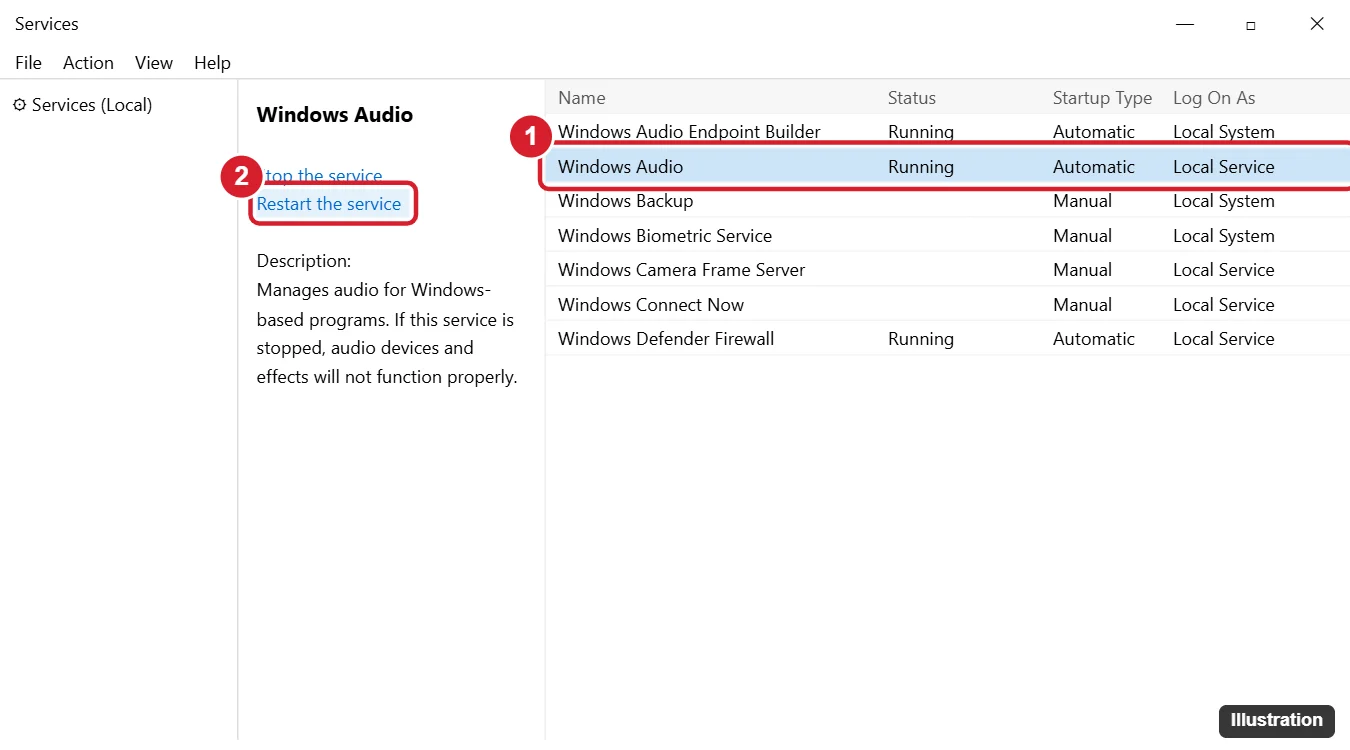
Task: Click the bold Windows Audio heading in details pane
Action: tap(335, 115)
